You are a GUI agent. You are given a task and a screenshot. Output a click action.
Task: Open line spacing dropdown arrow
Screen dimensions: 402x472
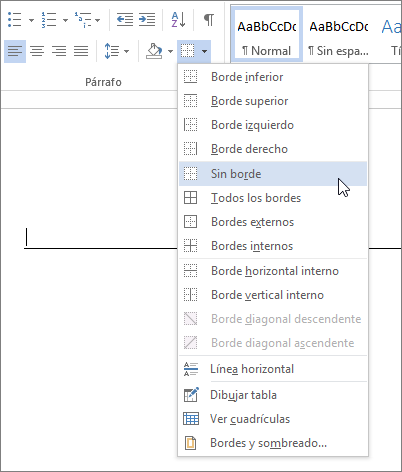pos(126,51)
